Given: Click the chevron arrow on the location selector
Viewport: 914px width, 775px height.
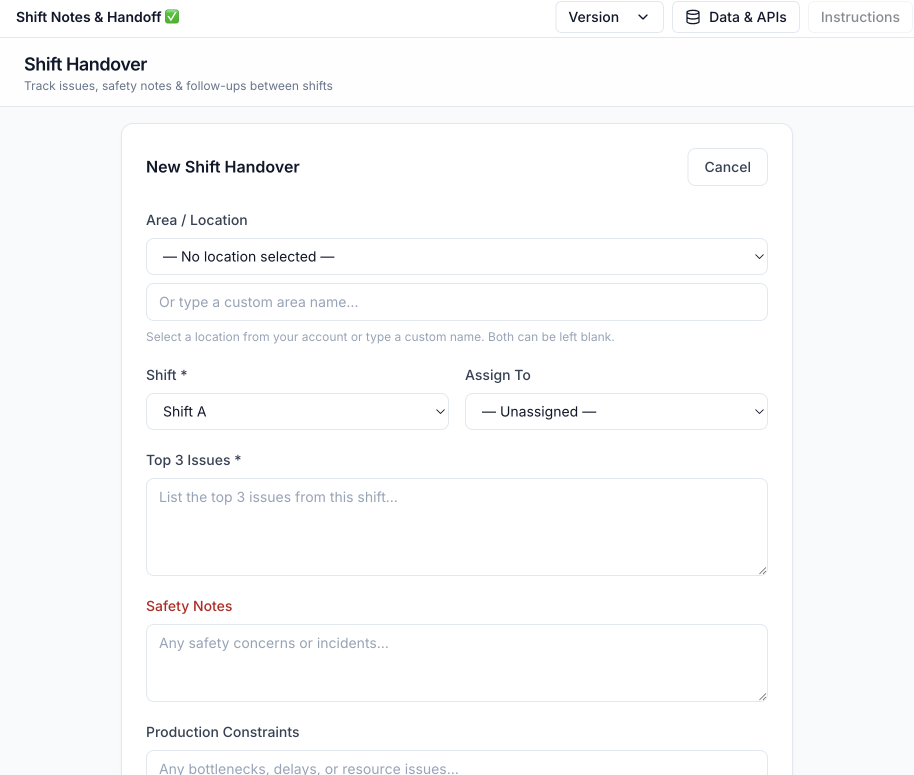Looking at the screenshot, I should (x=758, y=257).
